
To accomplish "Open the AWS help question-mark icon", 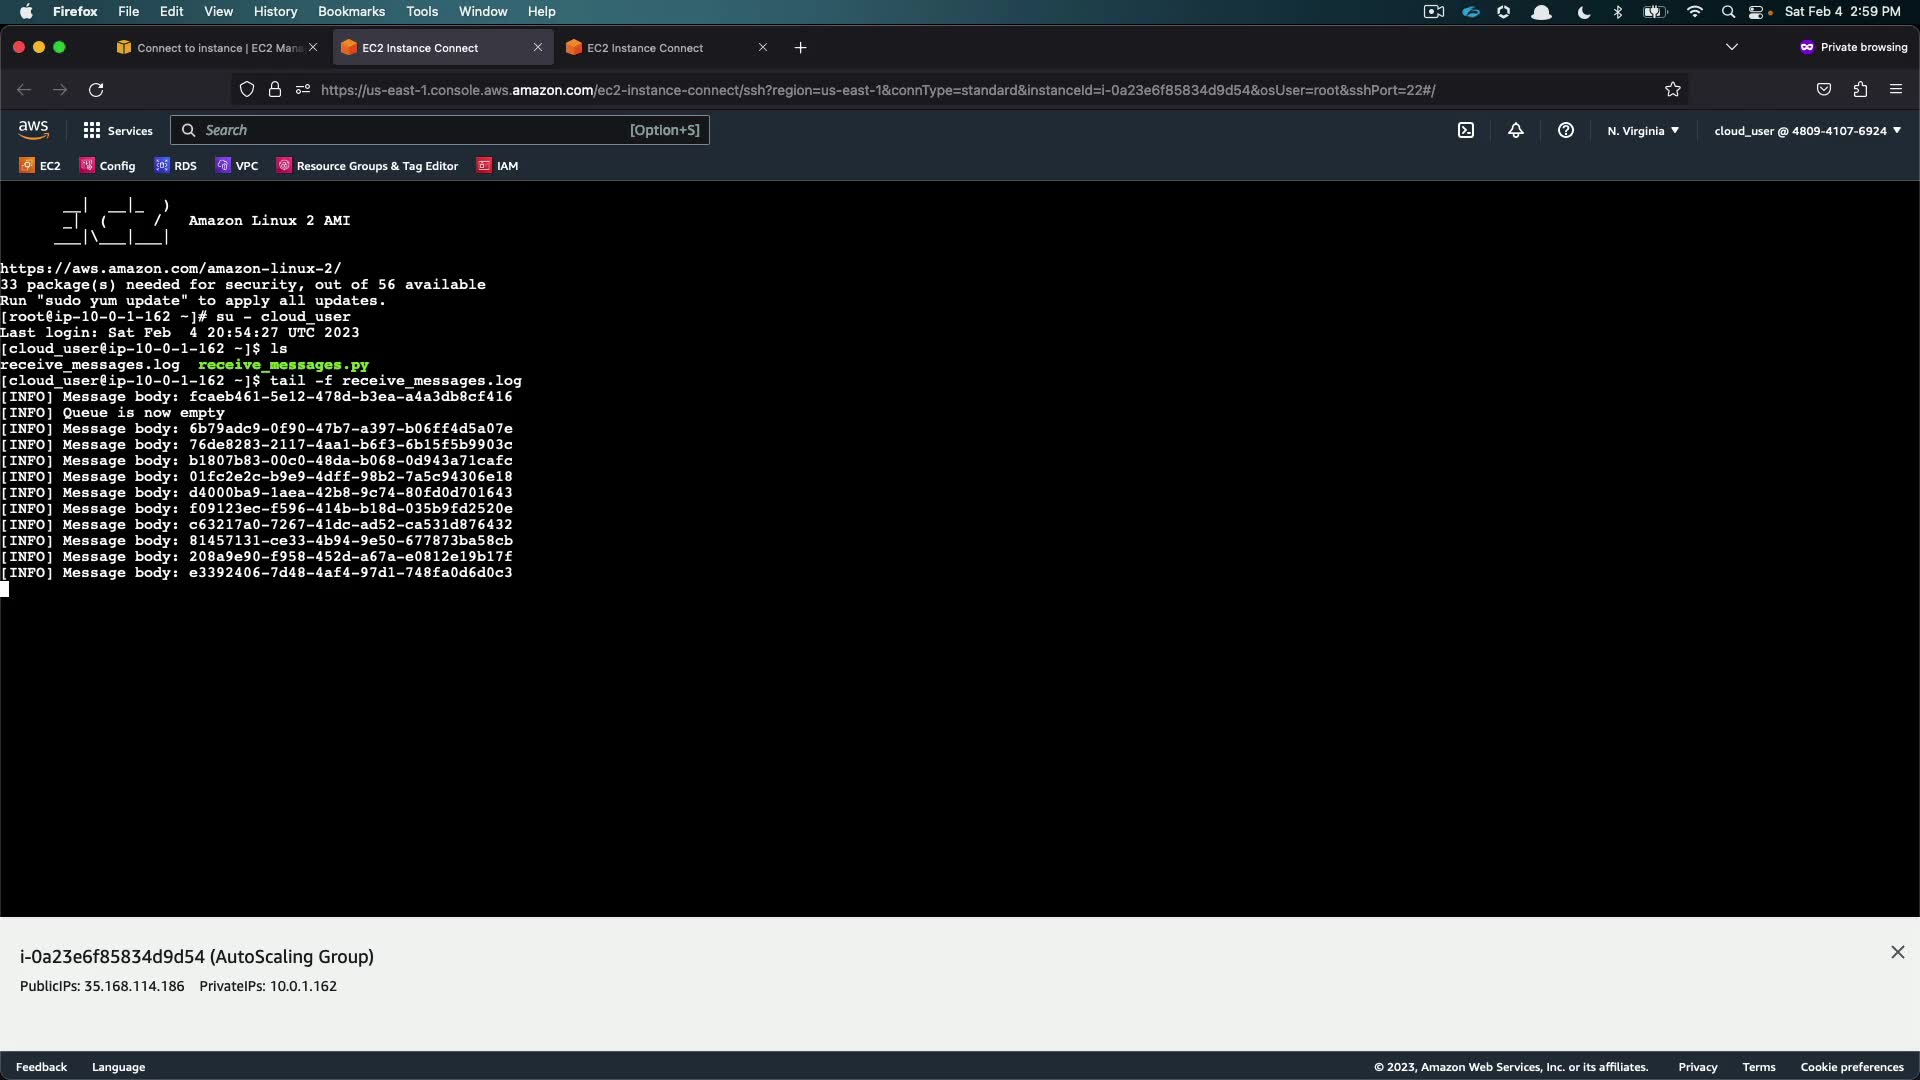I will tap(1566, 131).
